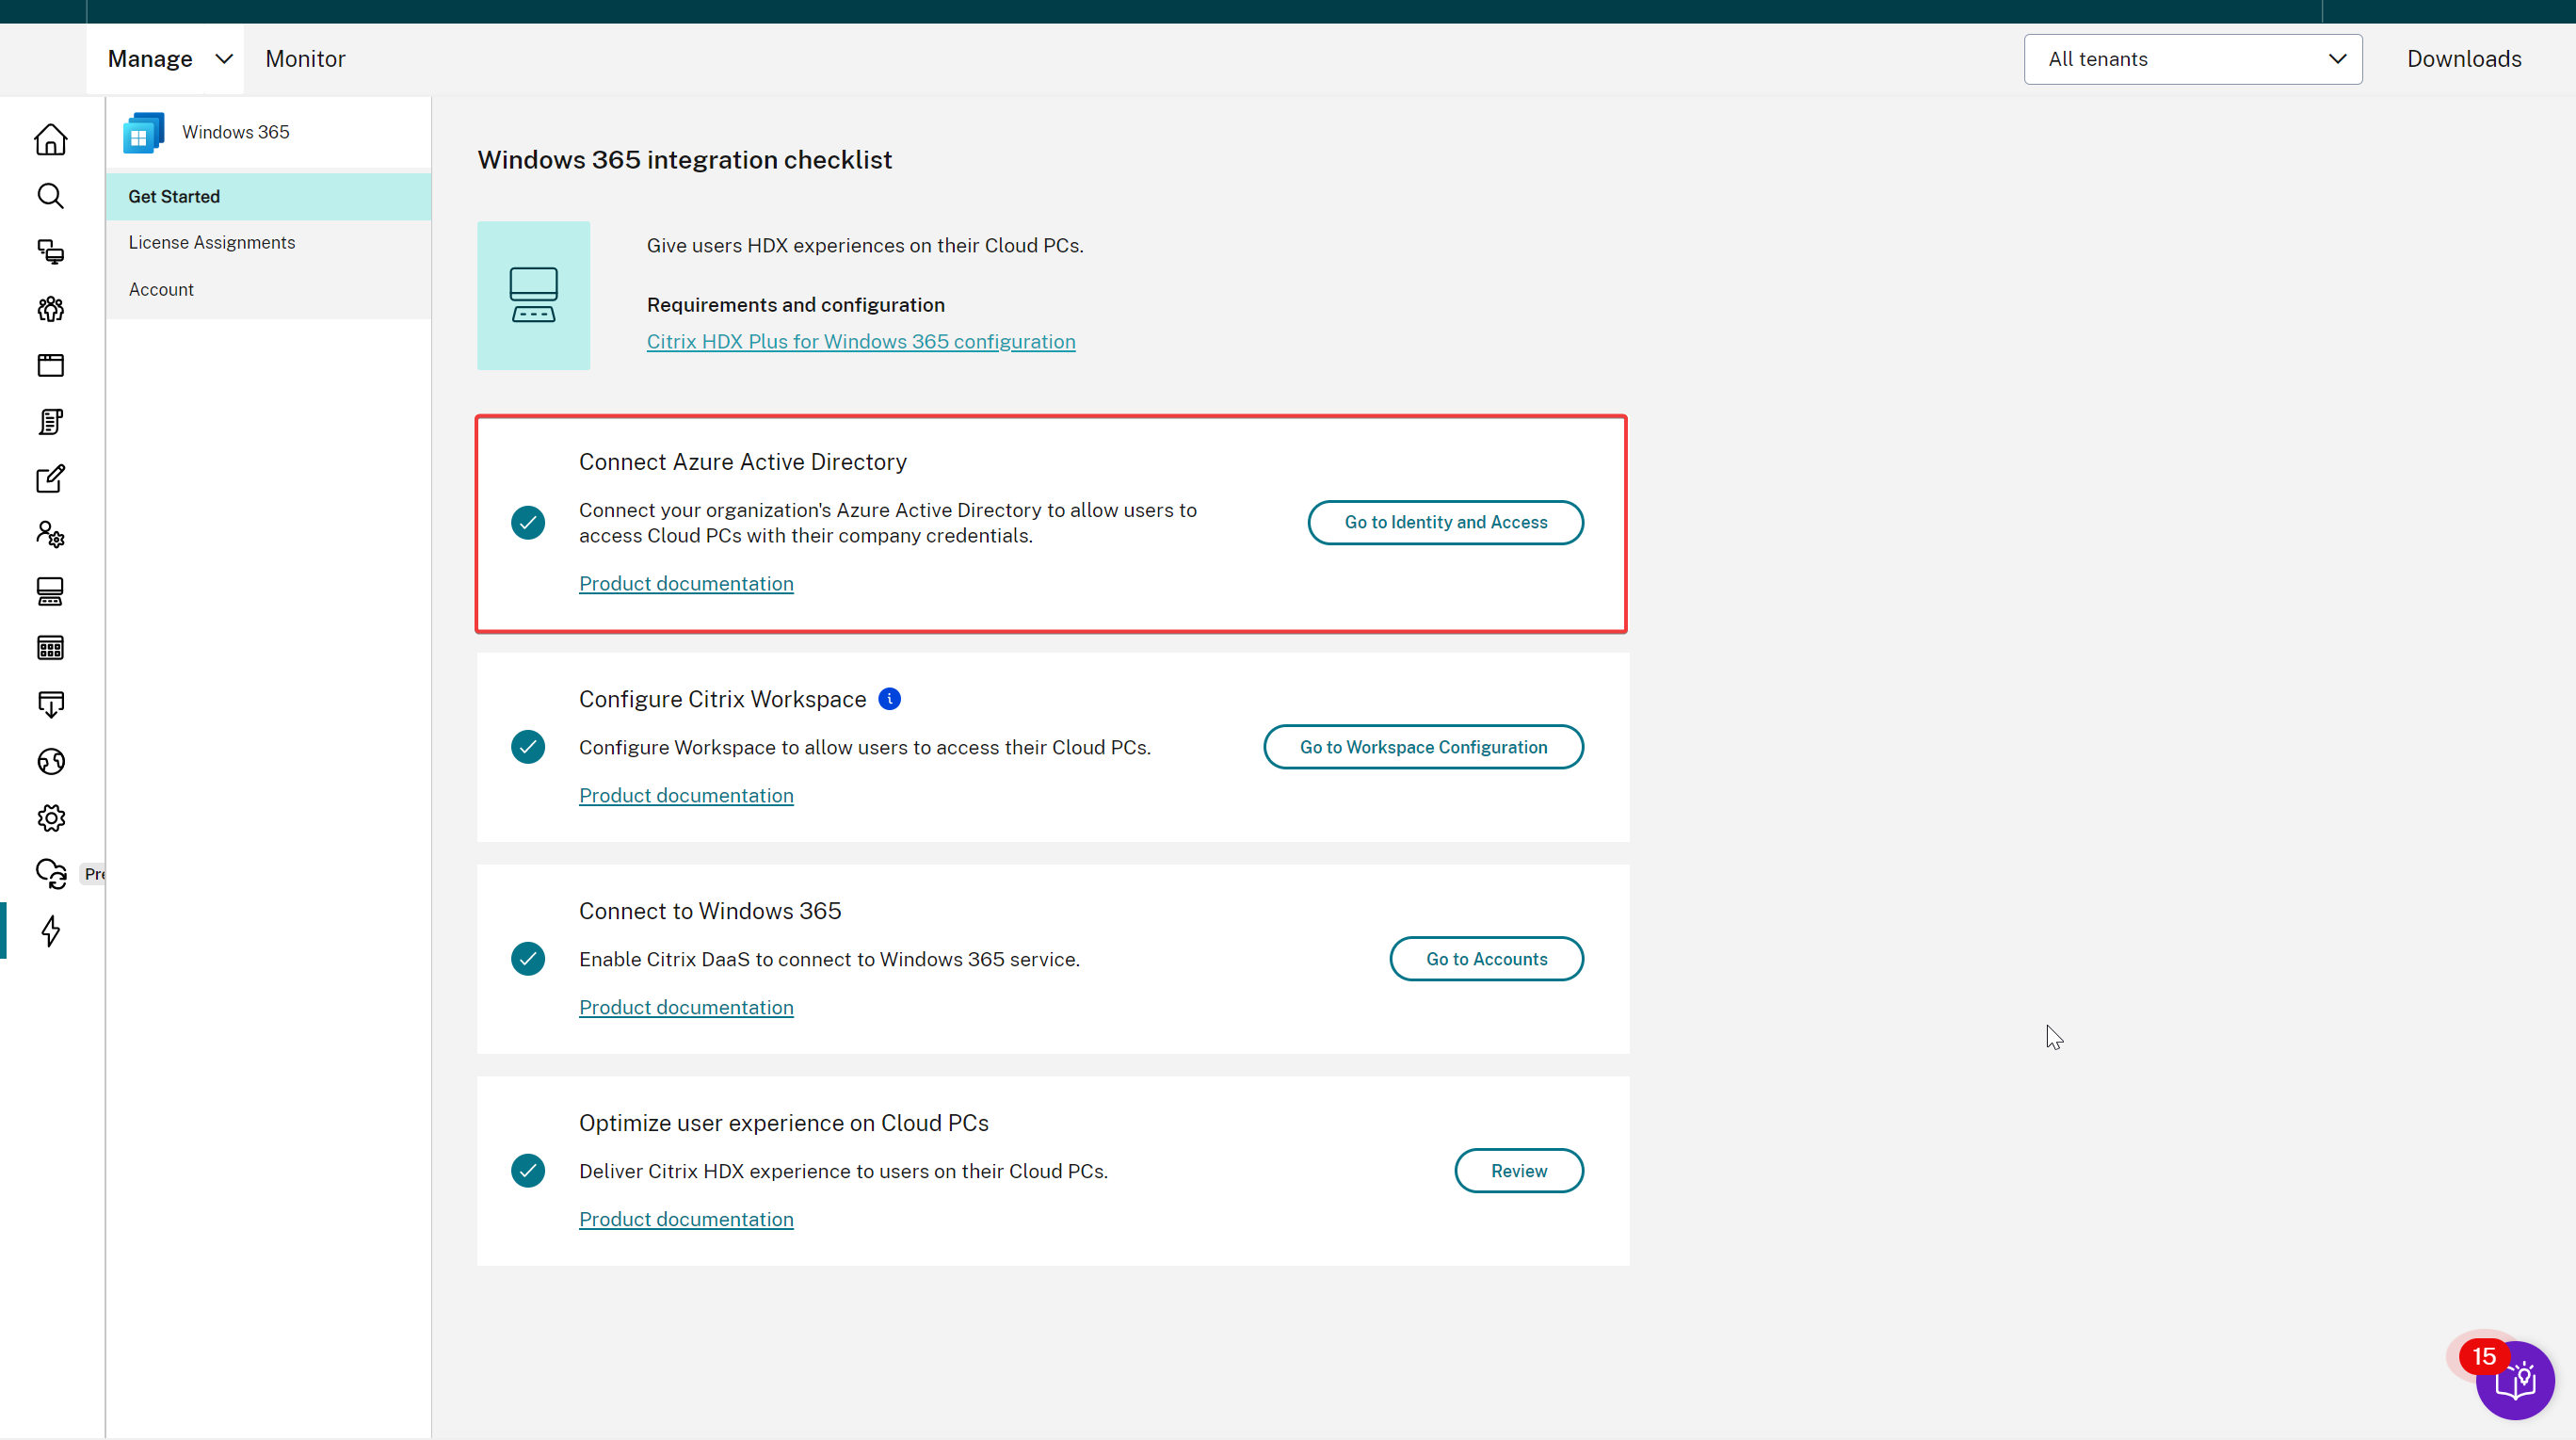Open the Home icon in the sidebar
The width and height of the screenshot is (2576, 1440).
pos(50,140)
